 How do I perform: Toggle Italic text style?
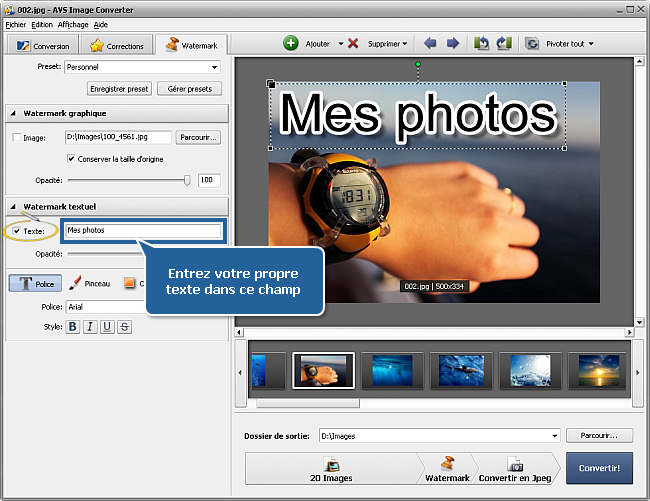pyautogui.click(x=90, y=326)
